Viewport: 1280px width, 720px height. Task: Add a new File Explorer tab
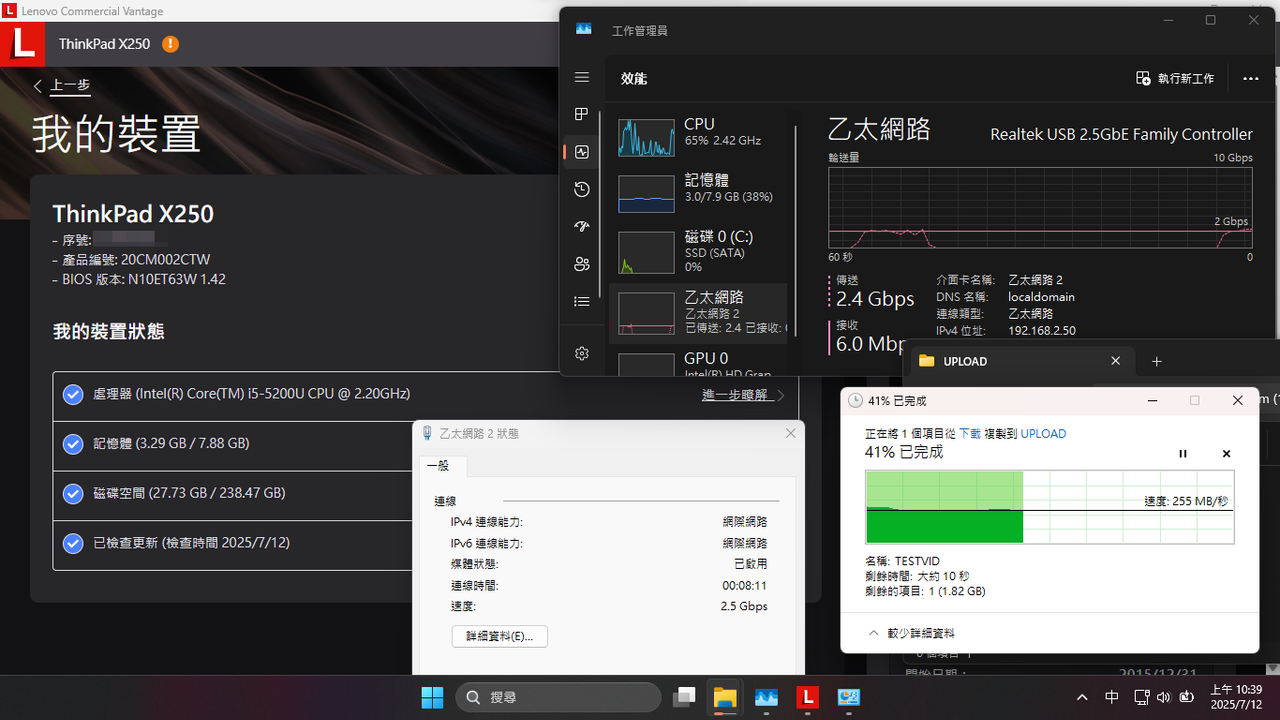[1157, 361]
